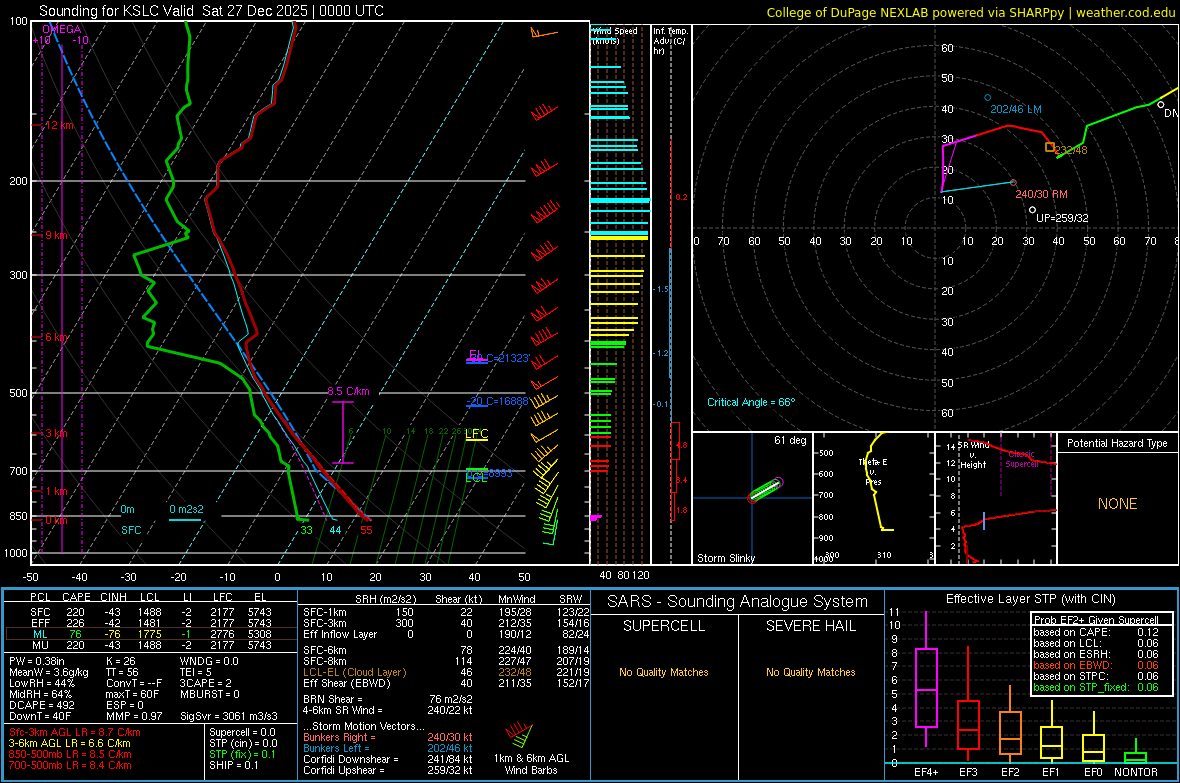Click the K = 26 index
Image resolution: width=1180 pixels, height=783 pixels.
(120, 661)
